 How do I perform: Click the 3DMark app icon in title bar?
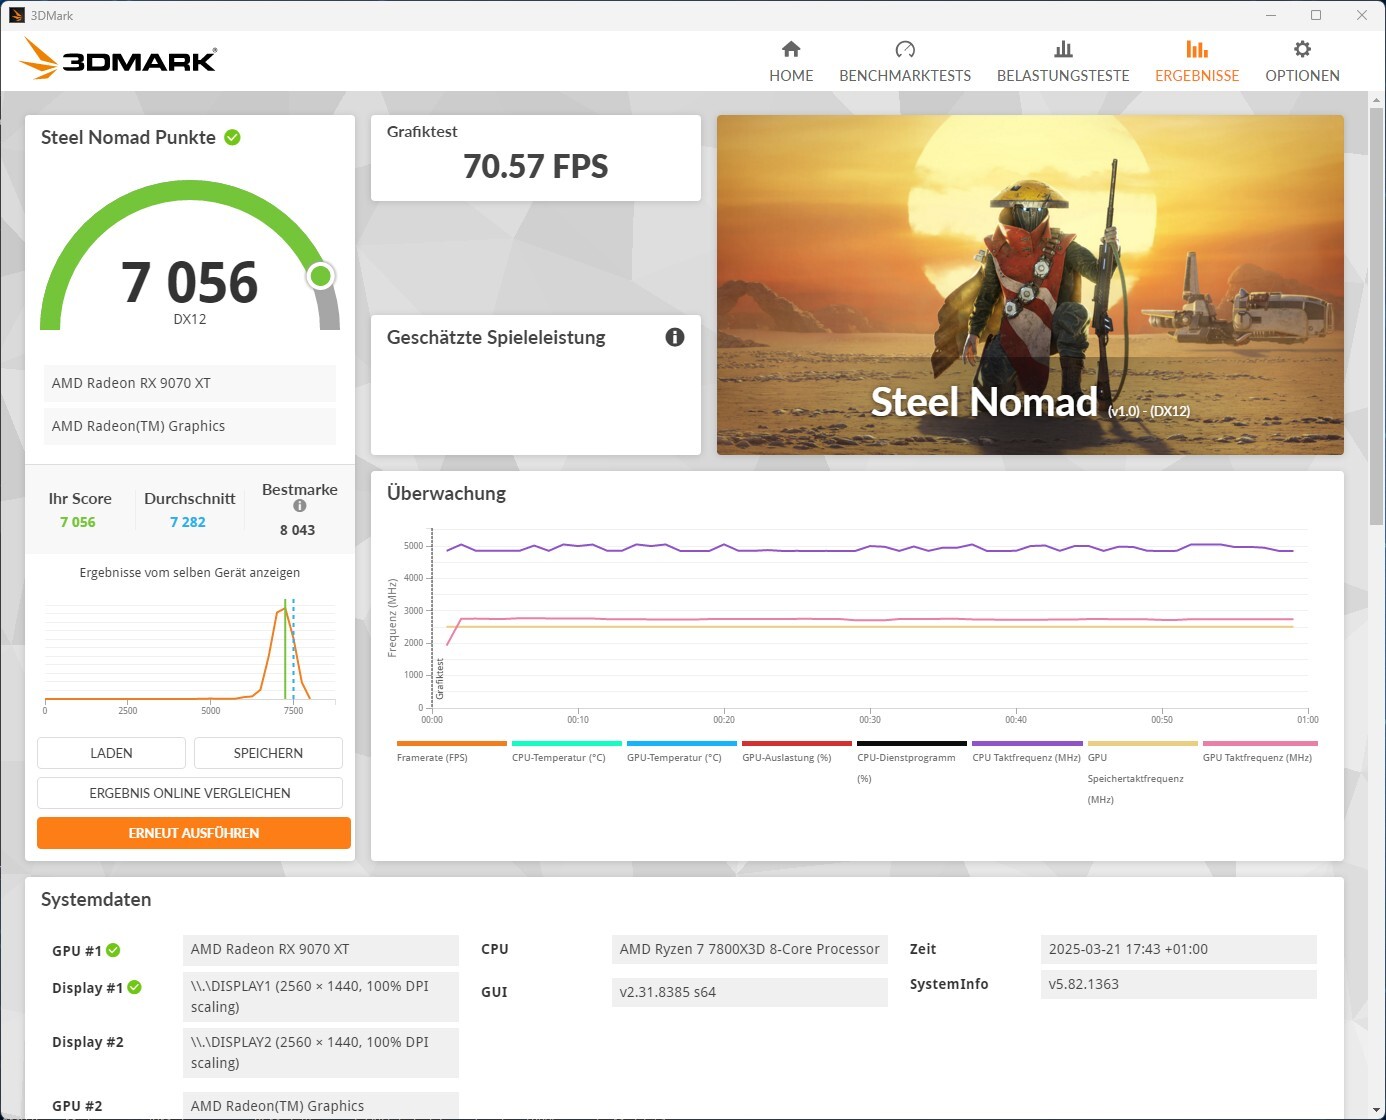point(16,15)
